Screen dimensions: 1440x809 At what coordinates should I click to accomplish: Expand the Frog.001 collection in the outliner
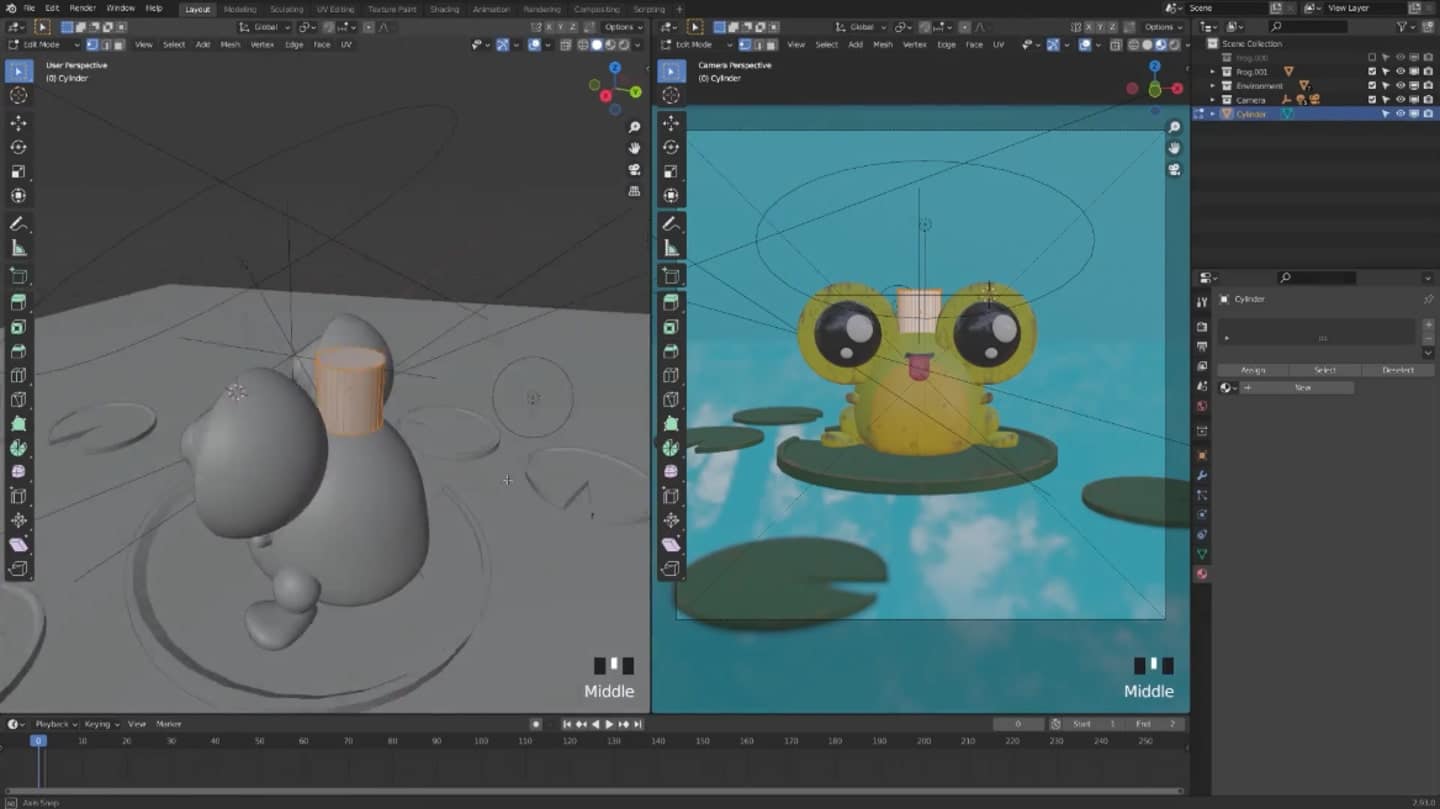[x=1212, y=71]
